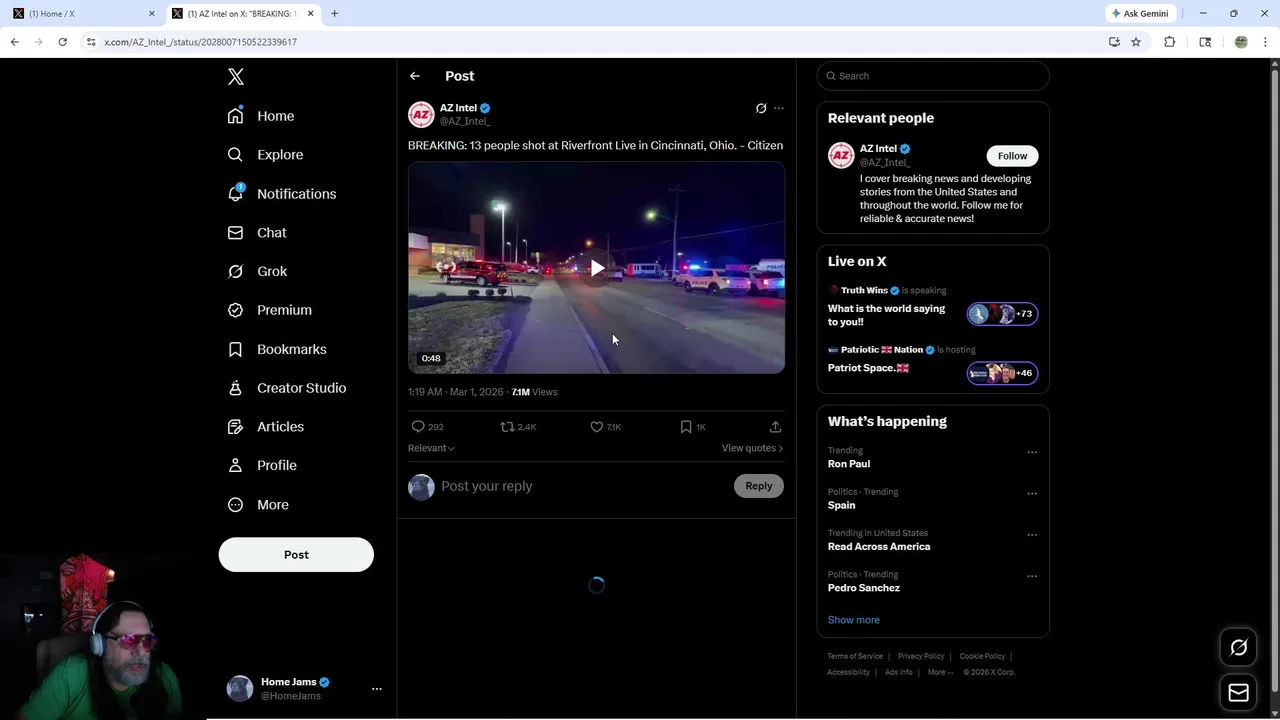The width and height of the screenshot is (1280, 720).
Task: Click the Grok icon on AZ Intel post
Action: click(761, 108)
